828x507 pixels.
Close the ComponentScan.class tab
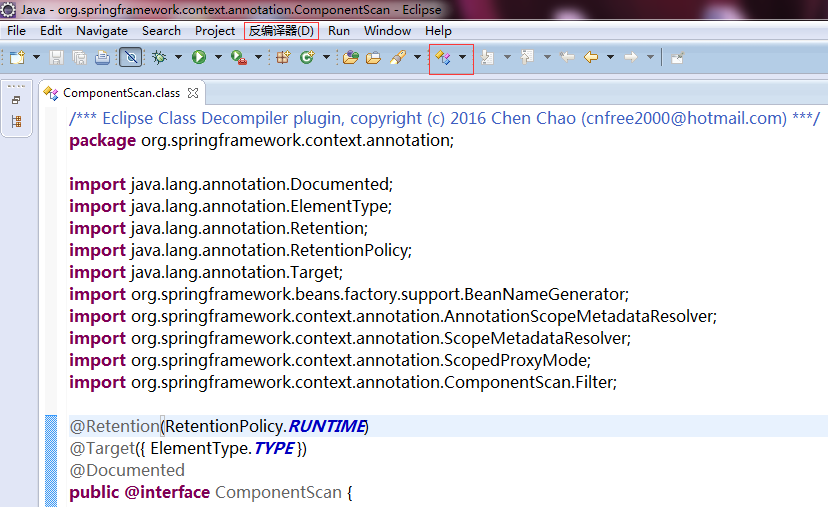[193, 93]
